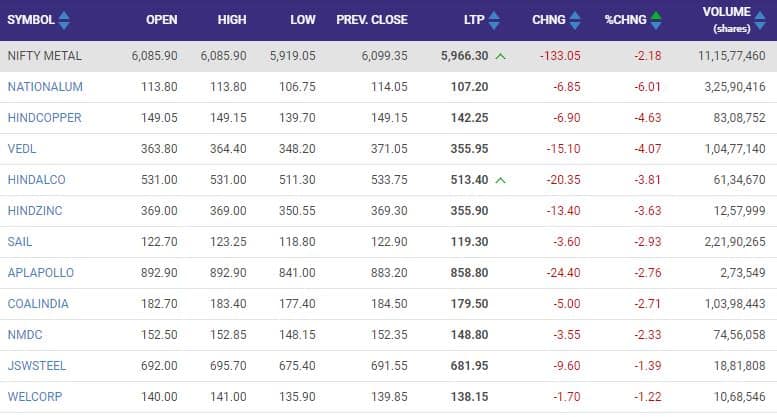The height and width of the screenshot is (417, 777).
Task: View the SAIL stock details link
Action: pos(20,242)
